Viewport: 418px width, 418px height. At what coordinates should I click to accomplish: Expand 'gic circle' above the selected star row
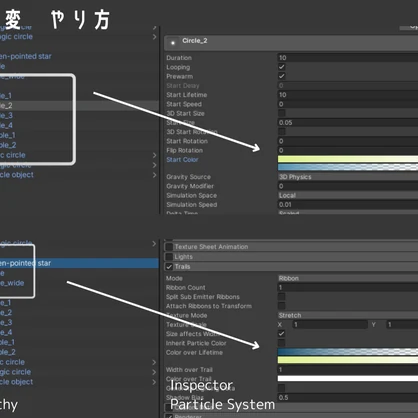(154, 244)
